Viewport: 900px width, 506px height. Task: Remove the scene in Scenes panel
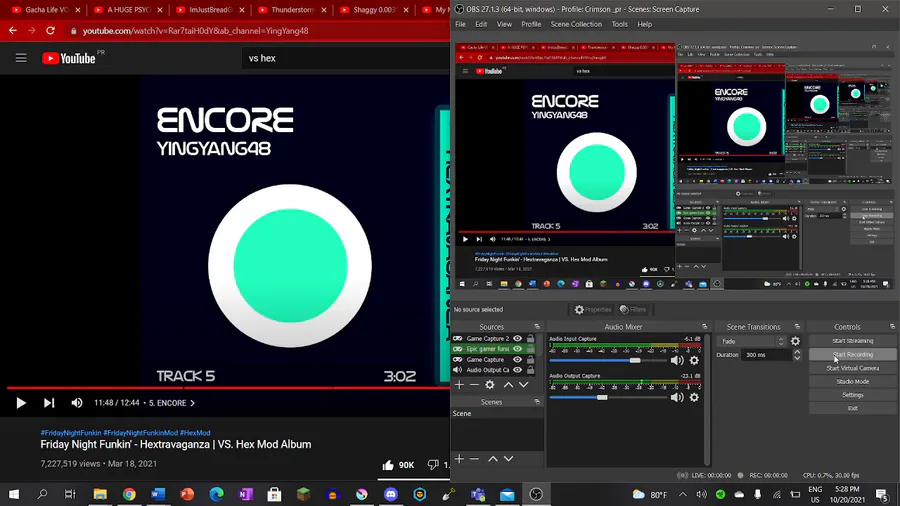click(474, 458)
